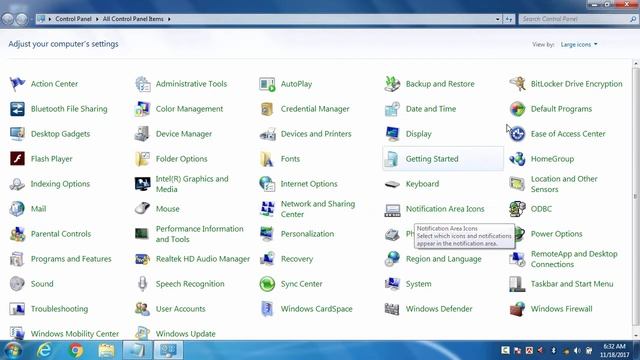640x360 pixels.
Task: Open the Windows Update link
Action: pyautogui.click(x=185, y=334)
